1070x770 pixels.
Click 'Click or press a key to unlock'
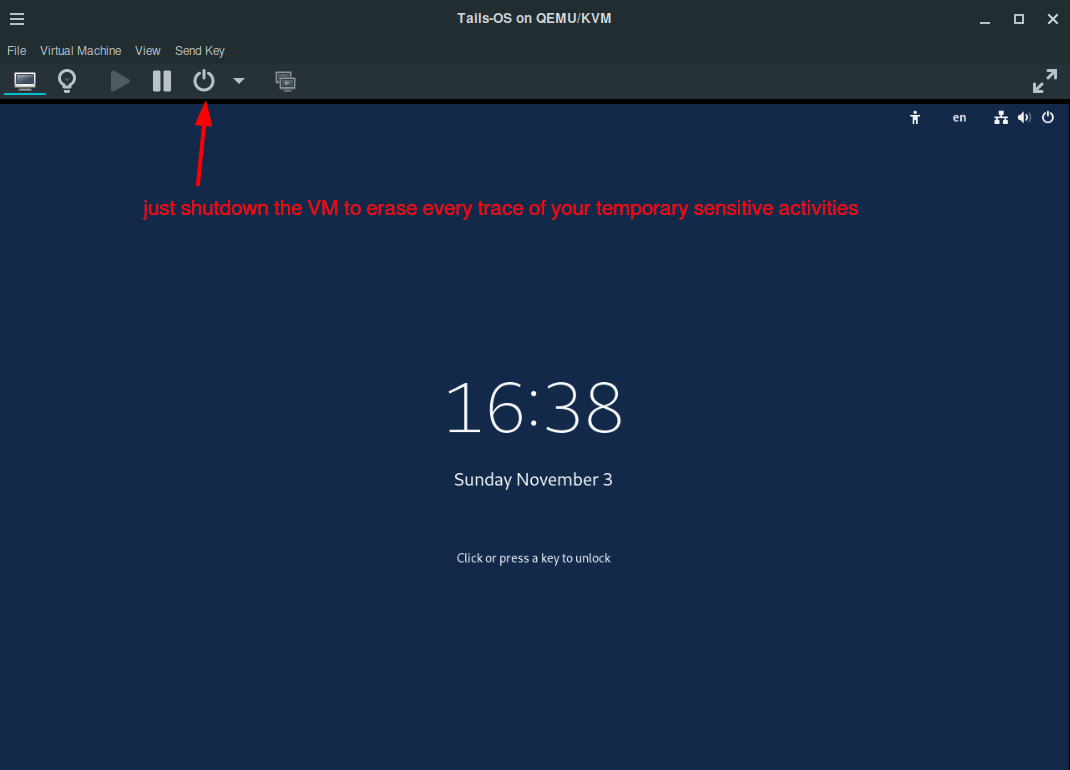point(533,558)
